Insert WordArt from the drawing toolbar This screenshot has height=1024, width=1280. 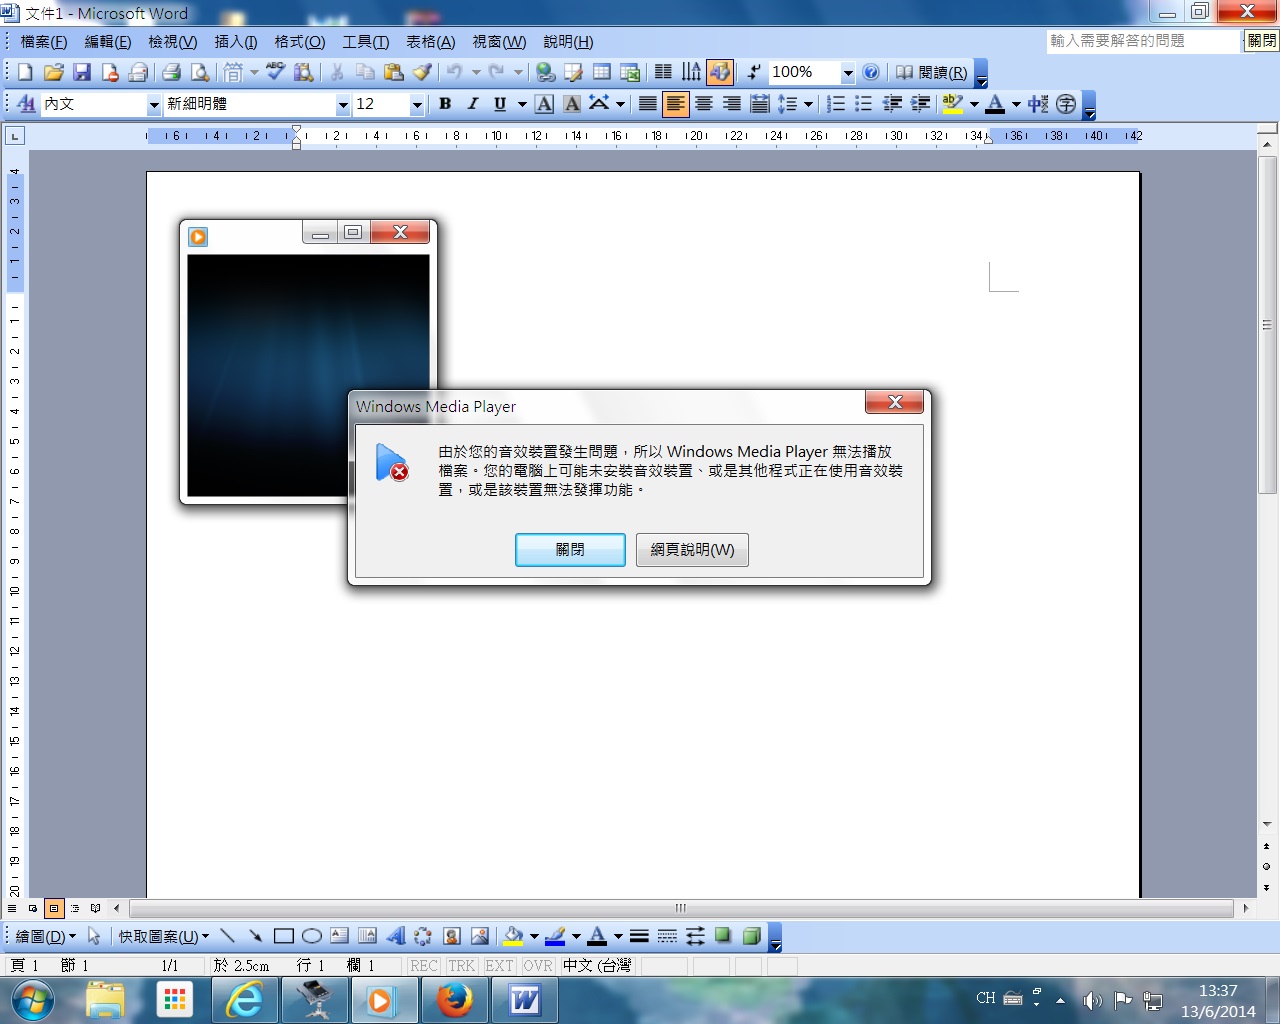(x=396, y=936)
